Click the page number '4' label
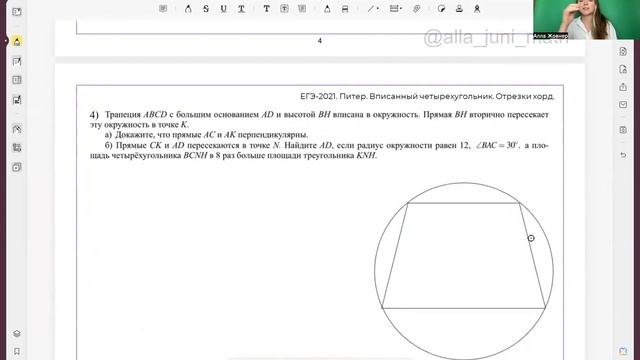Image resolution: width=640 pixels, height=360 pixels. point(320,41)
